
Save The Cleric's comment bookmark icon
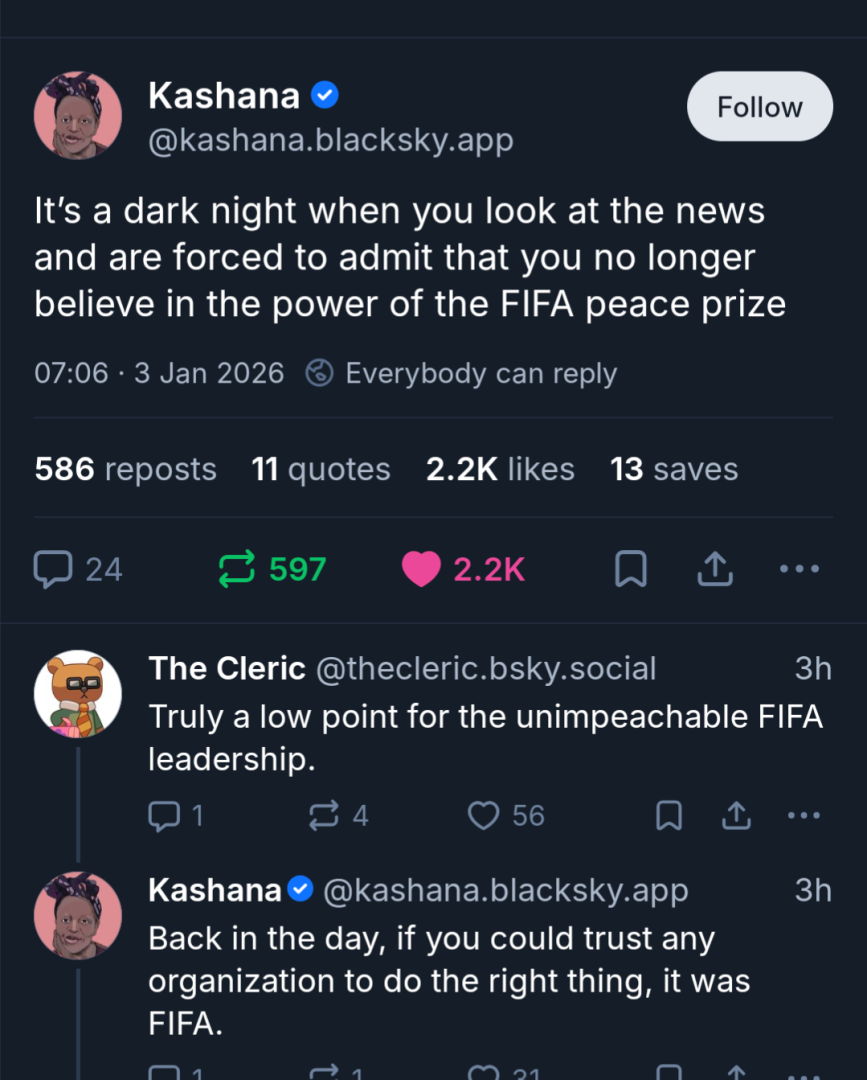(668, 816)
